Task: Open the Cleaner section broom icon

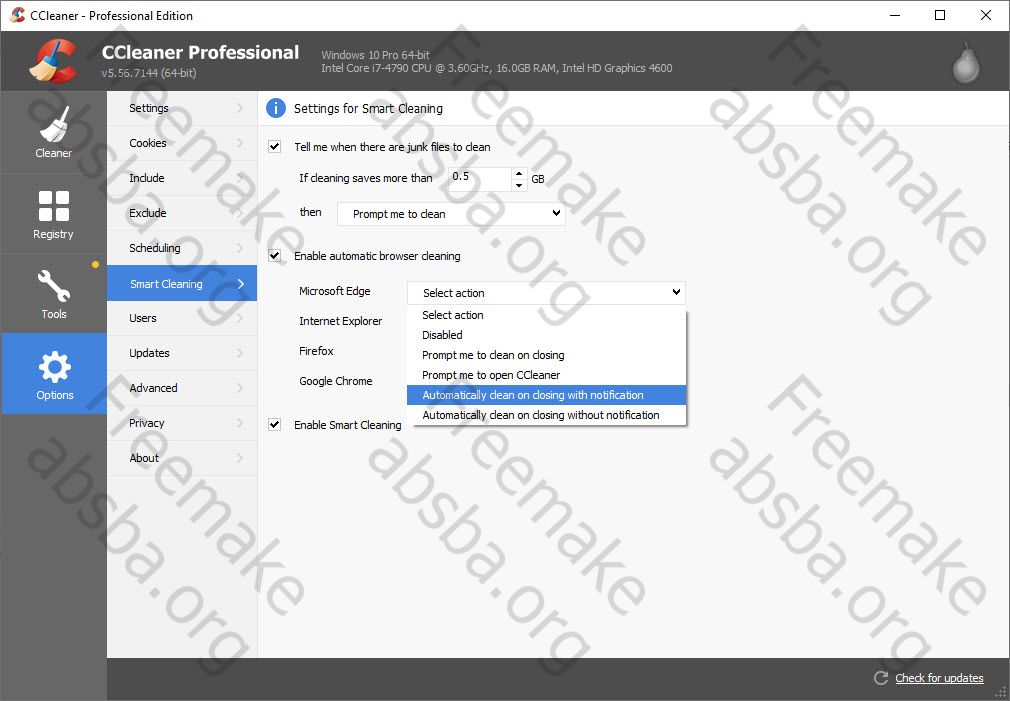Action: coord(53,124)
